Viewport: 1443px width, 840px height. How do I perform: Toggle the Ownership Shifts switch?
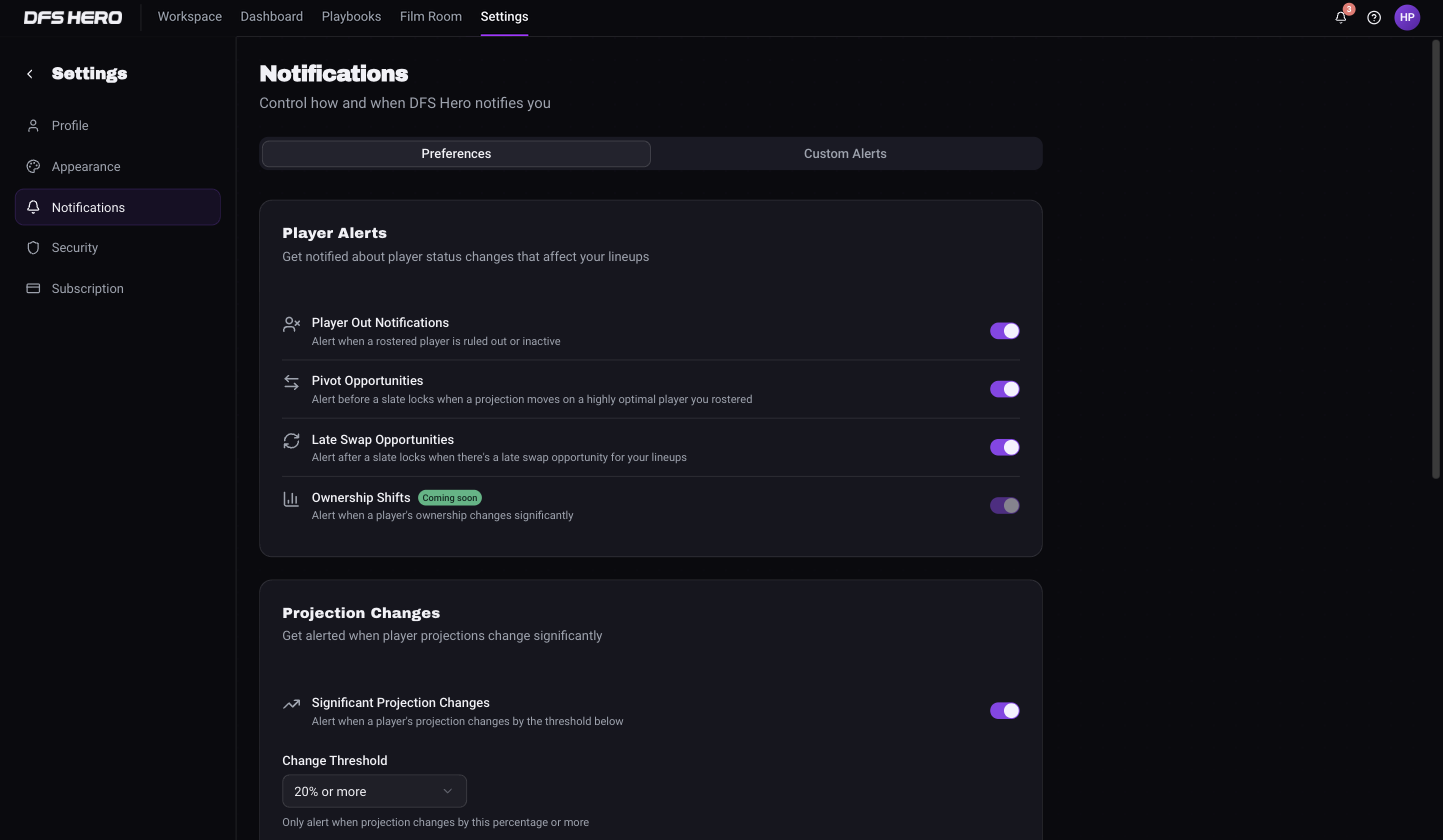tap(1004, 506)
